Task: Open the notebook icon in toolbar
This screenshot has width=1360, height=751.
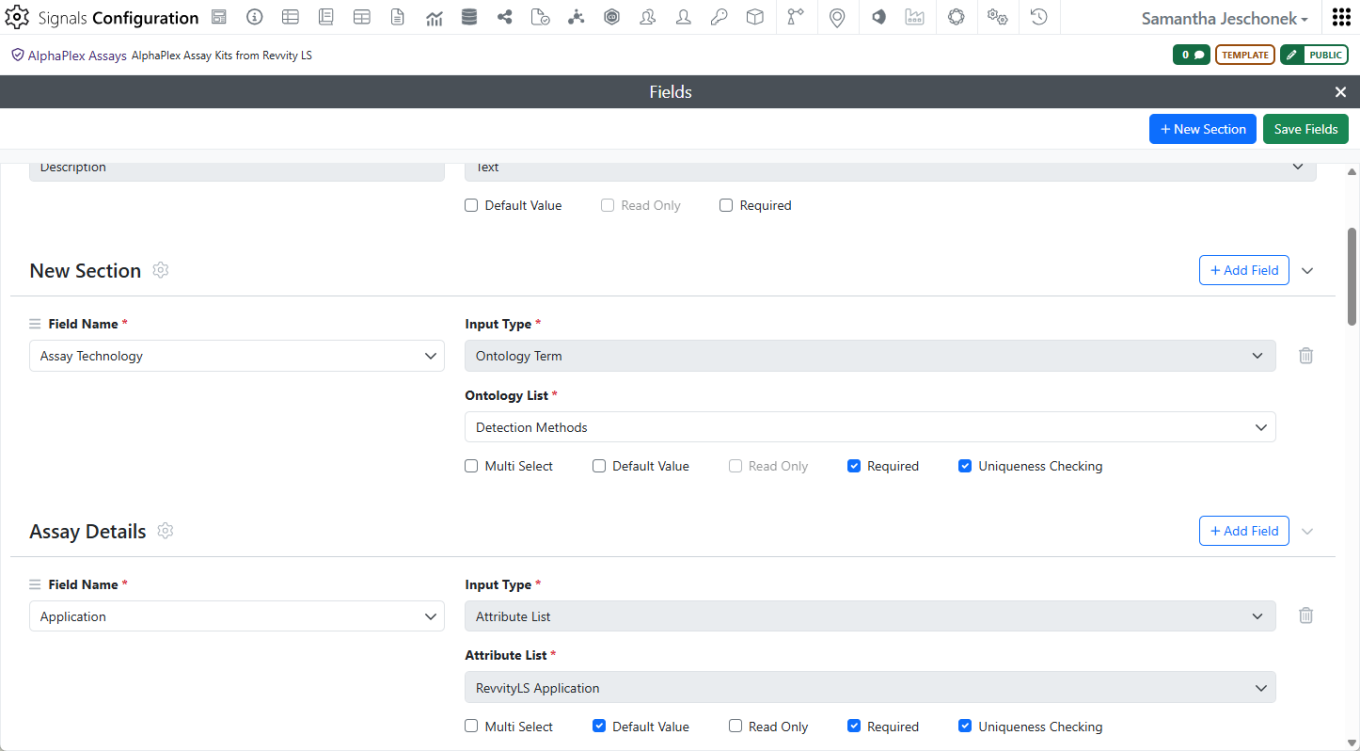Action: tap(326, 17)
